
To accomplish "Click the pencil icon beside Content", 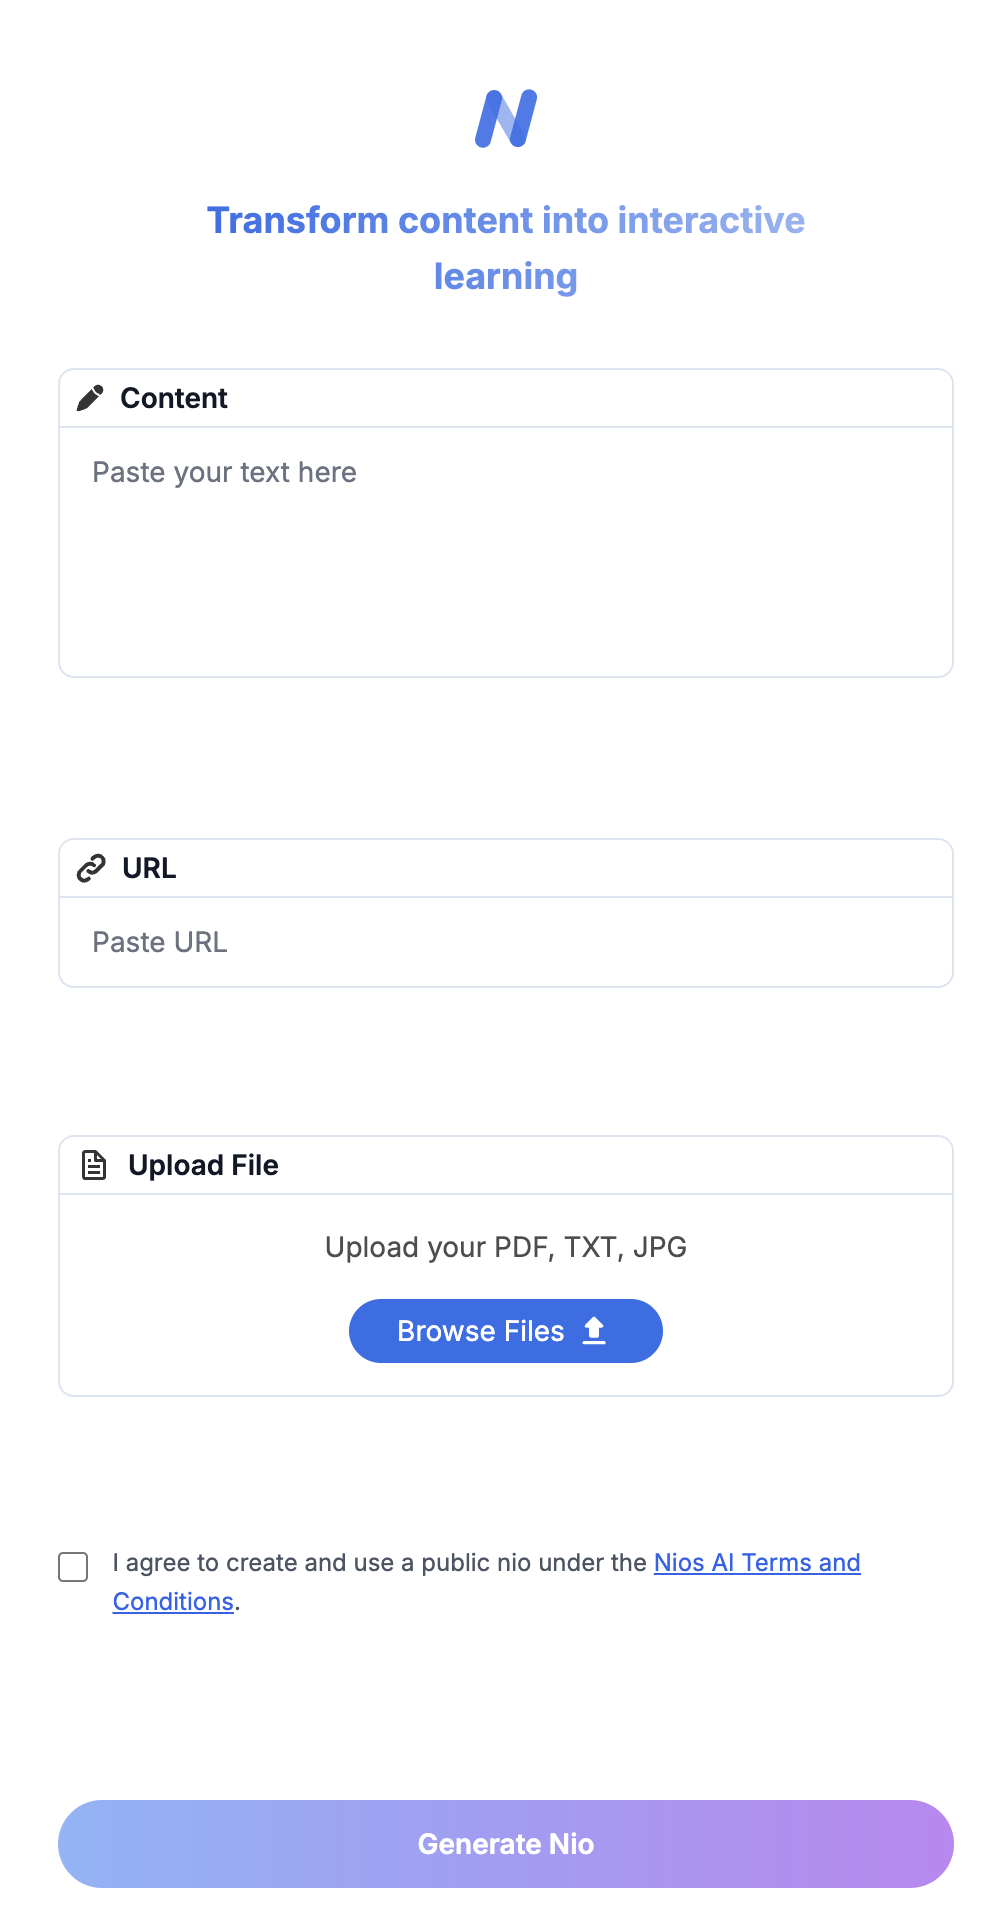I will (90, 398).
